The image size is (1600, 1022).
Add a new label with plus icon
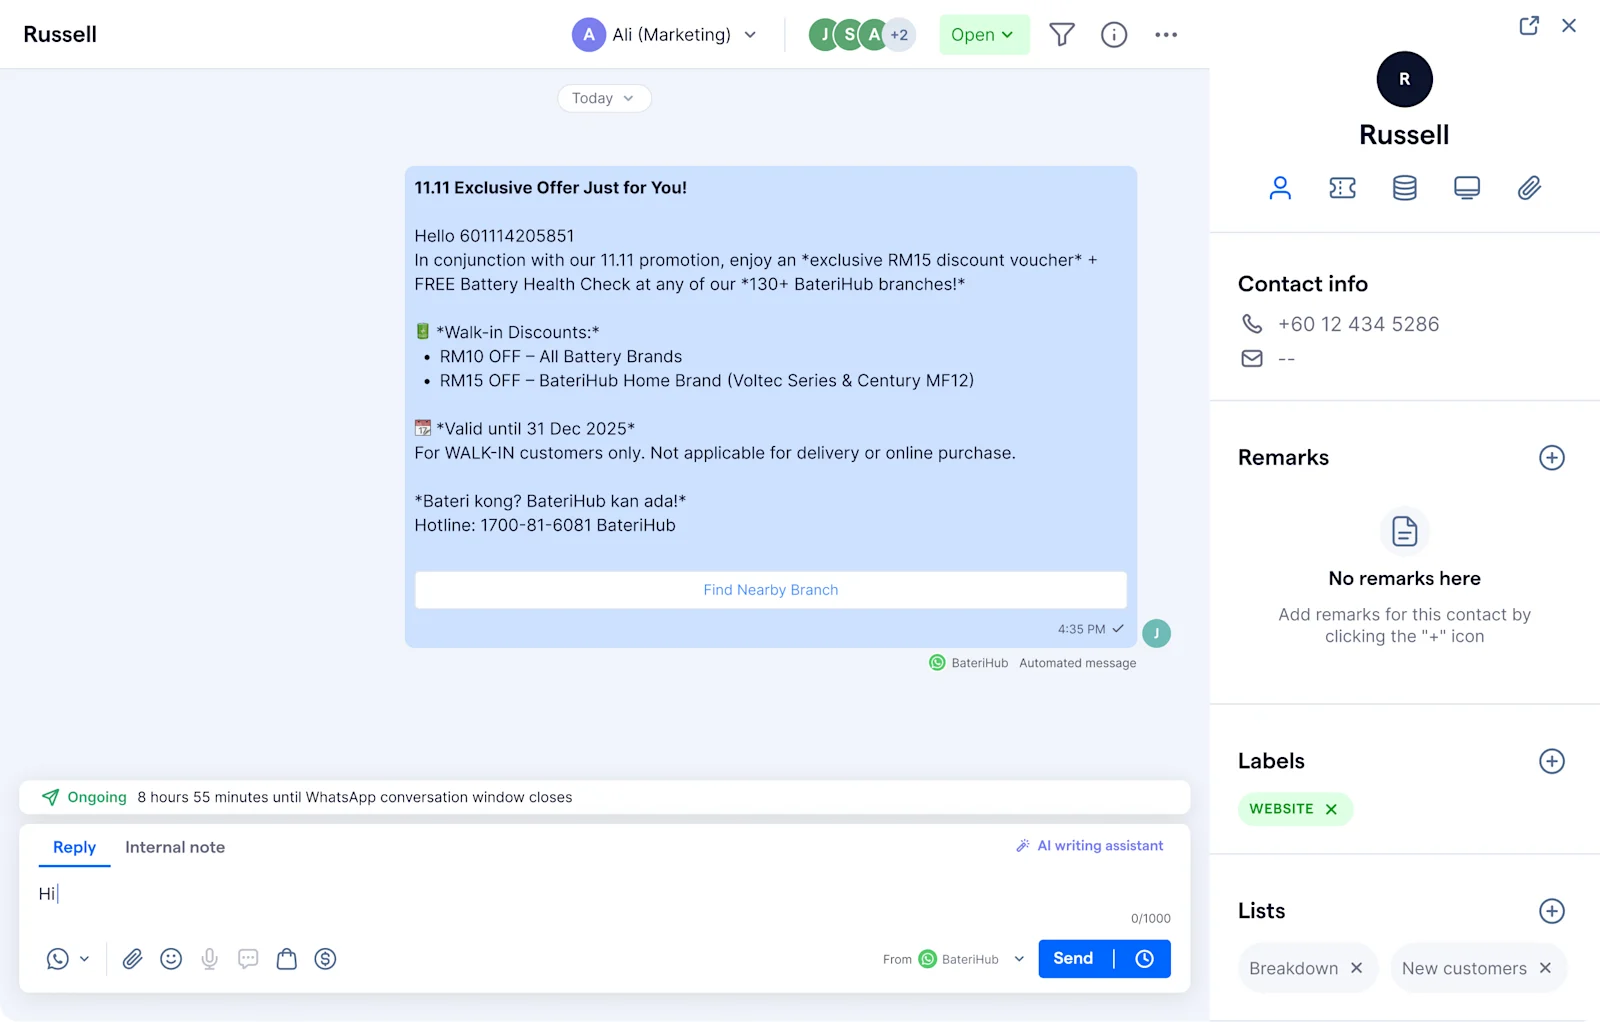coord(1552,761)
